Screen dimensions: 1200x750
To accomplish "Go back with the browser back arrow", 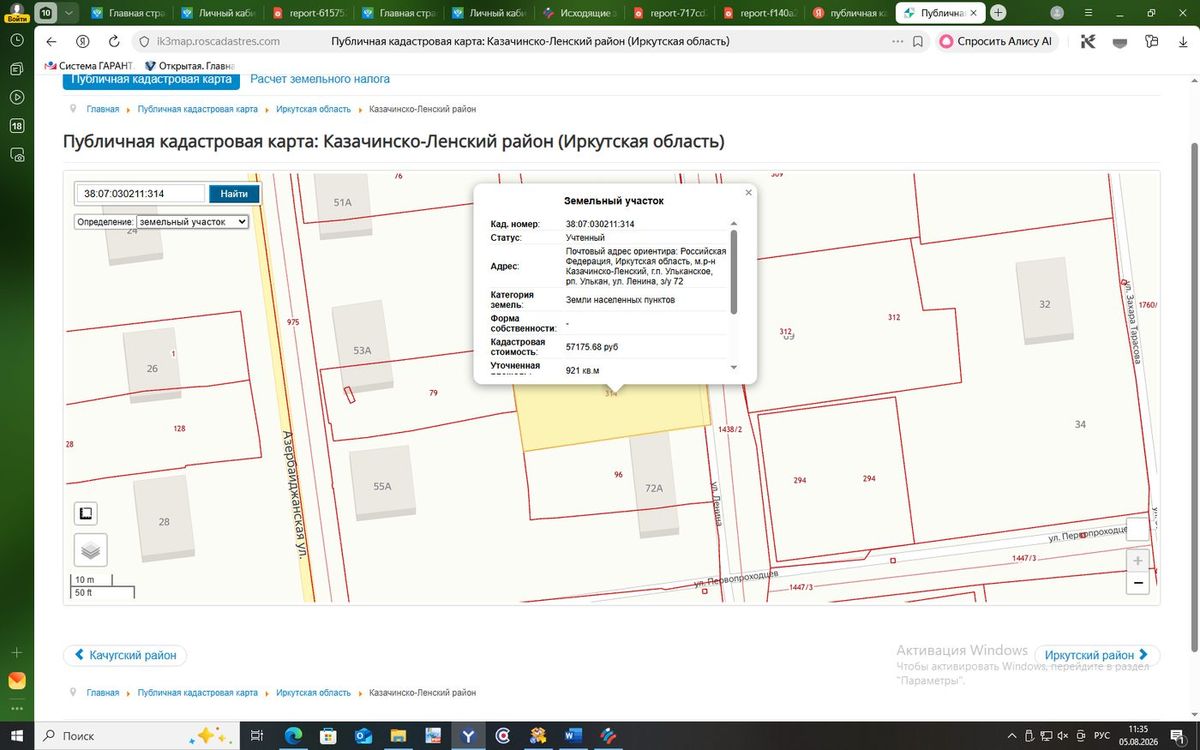I will tap(52, 42).
